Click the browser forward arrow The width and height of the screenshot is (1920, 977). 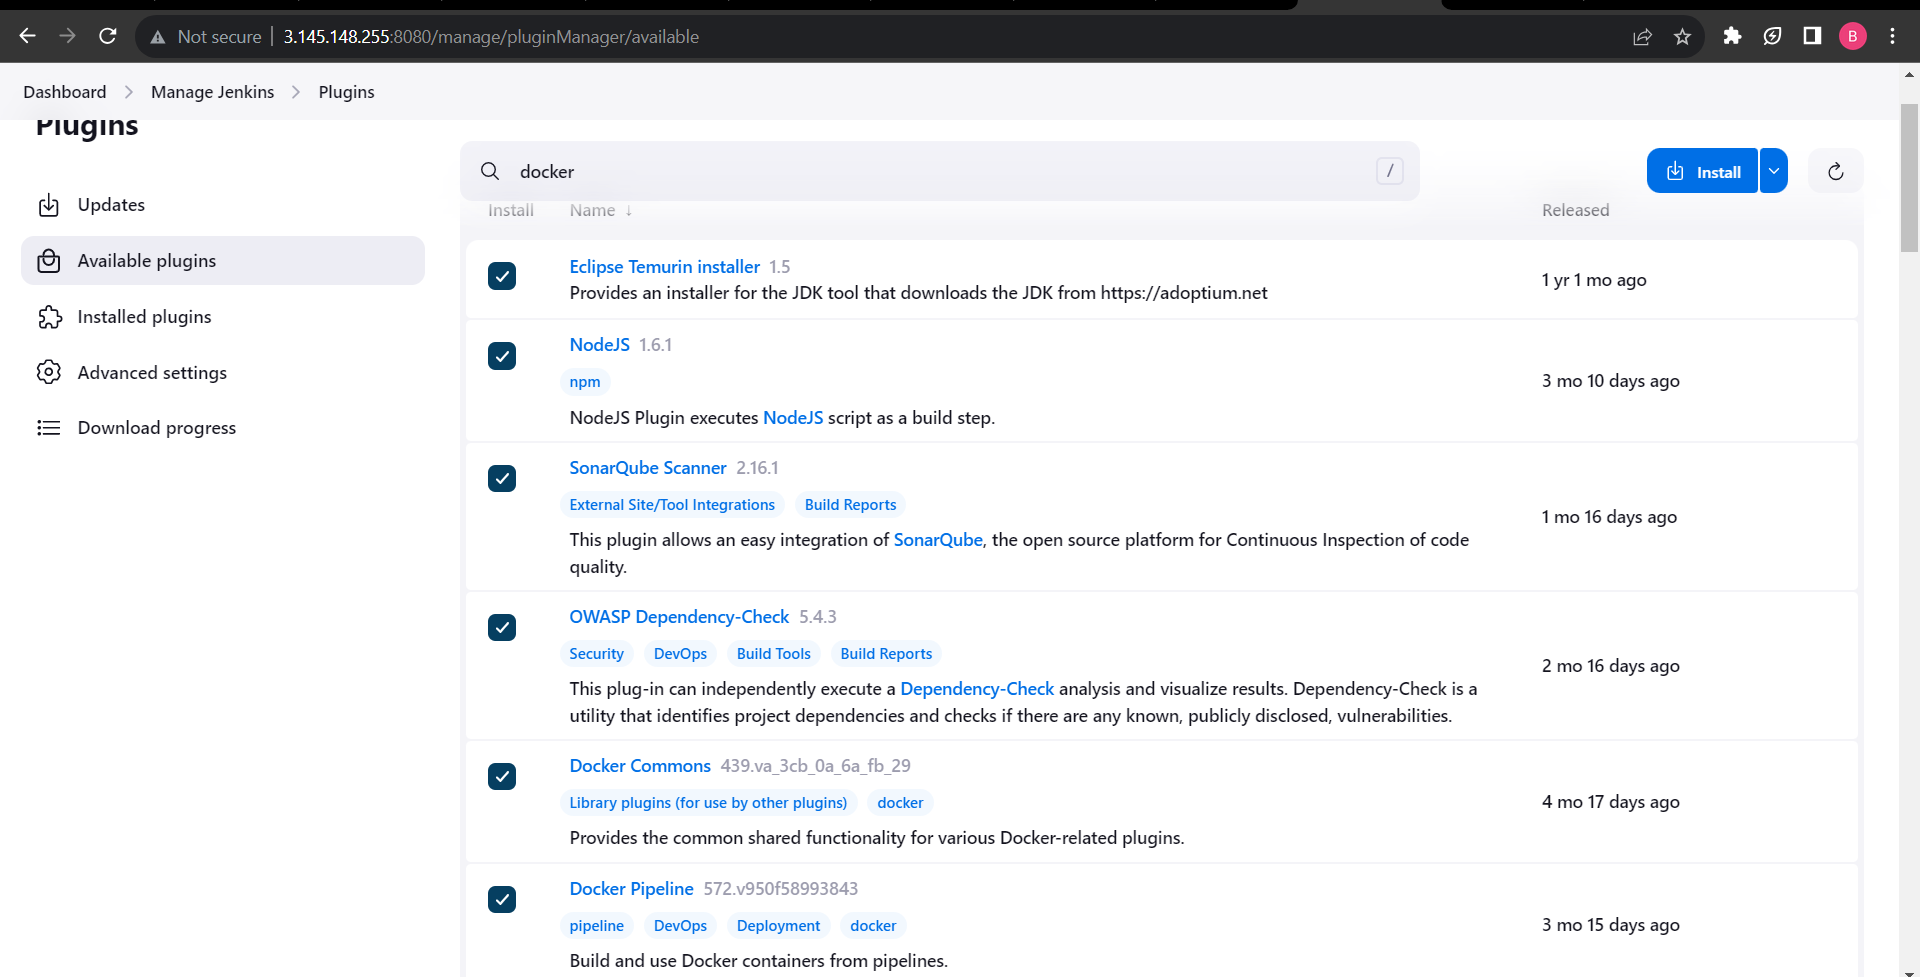67,36
